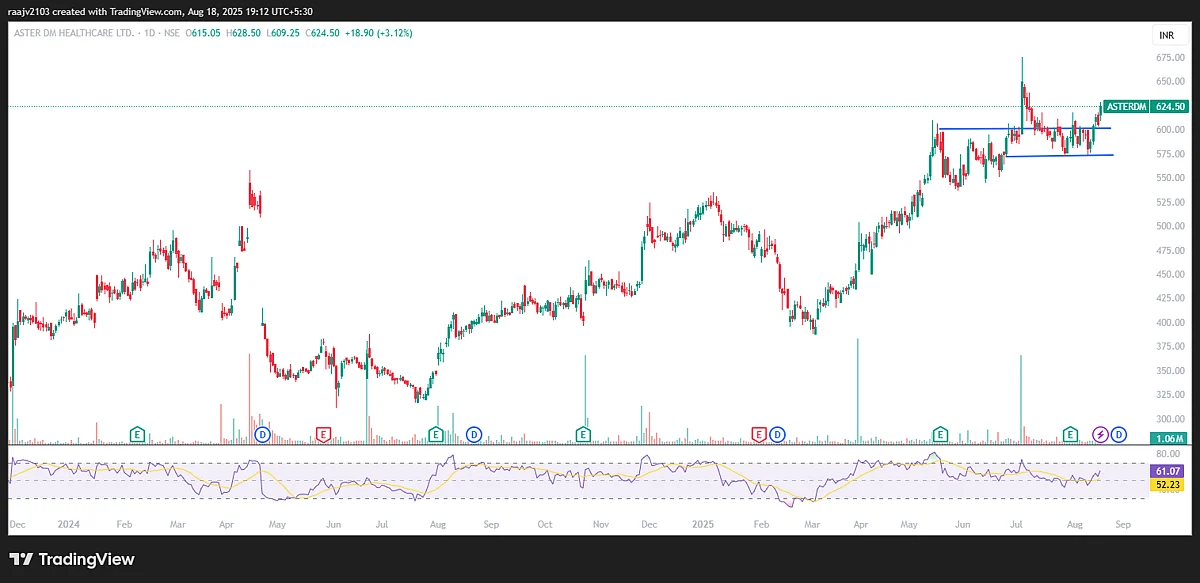The image size is (1200, 583).
Task: Click the green earnings marker near Feb 2024
Action: [x=137, y=434]
